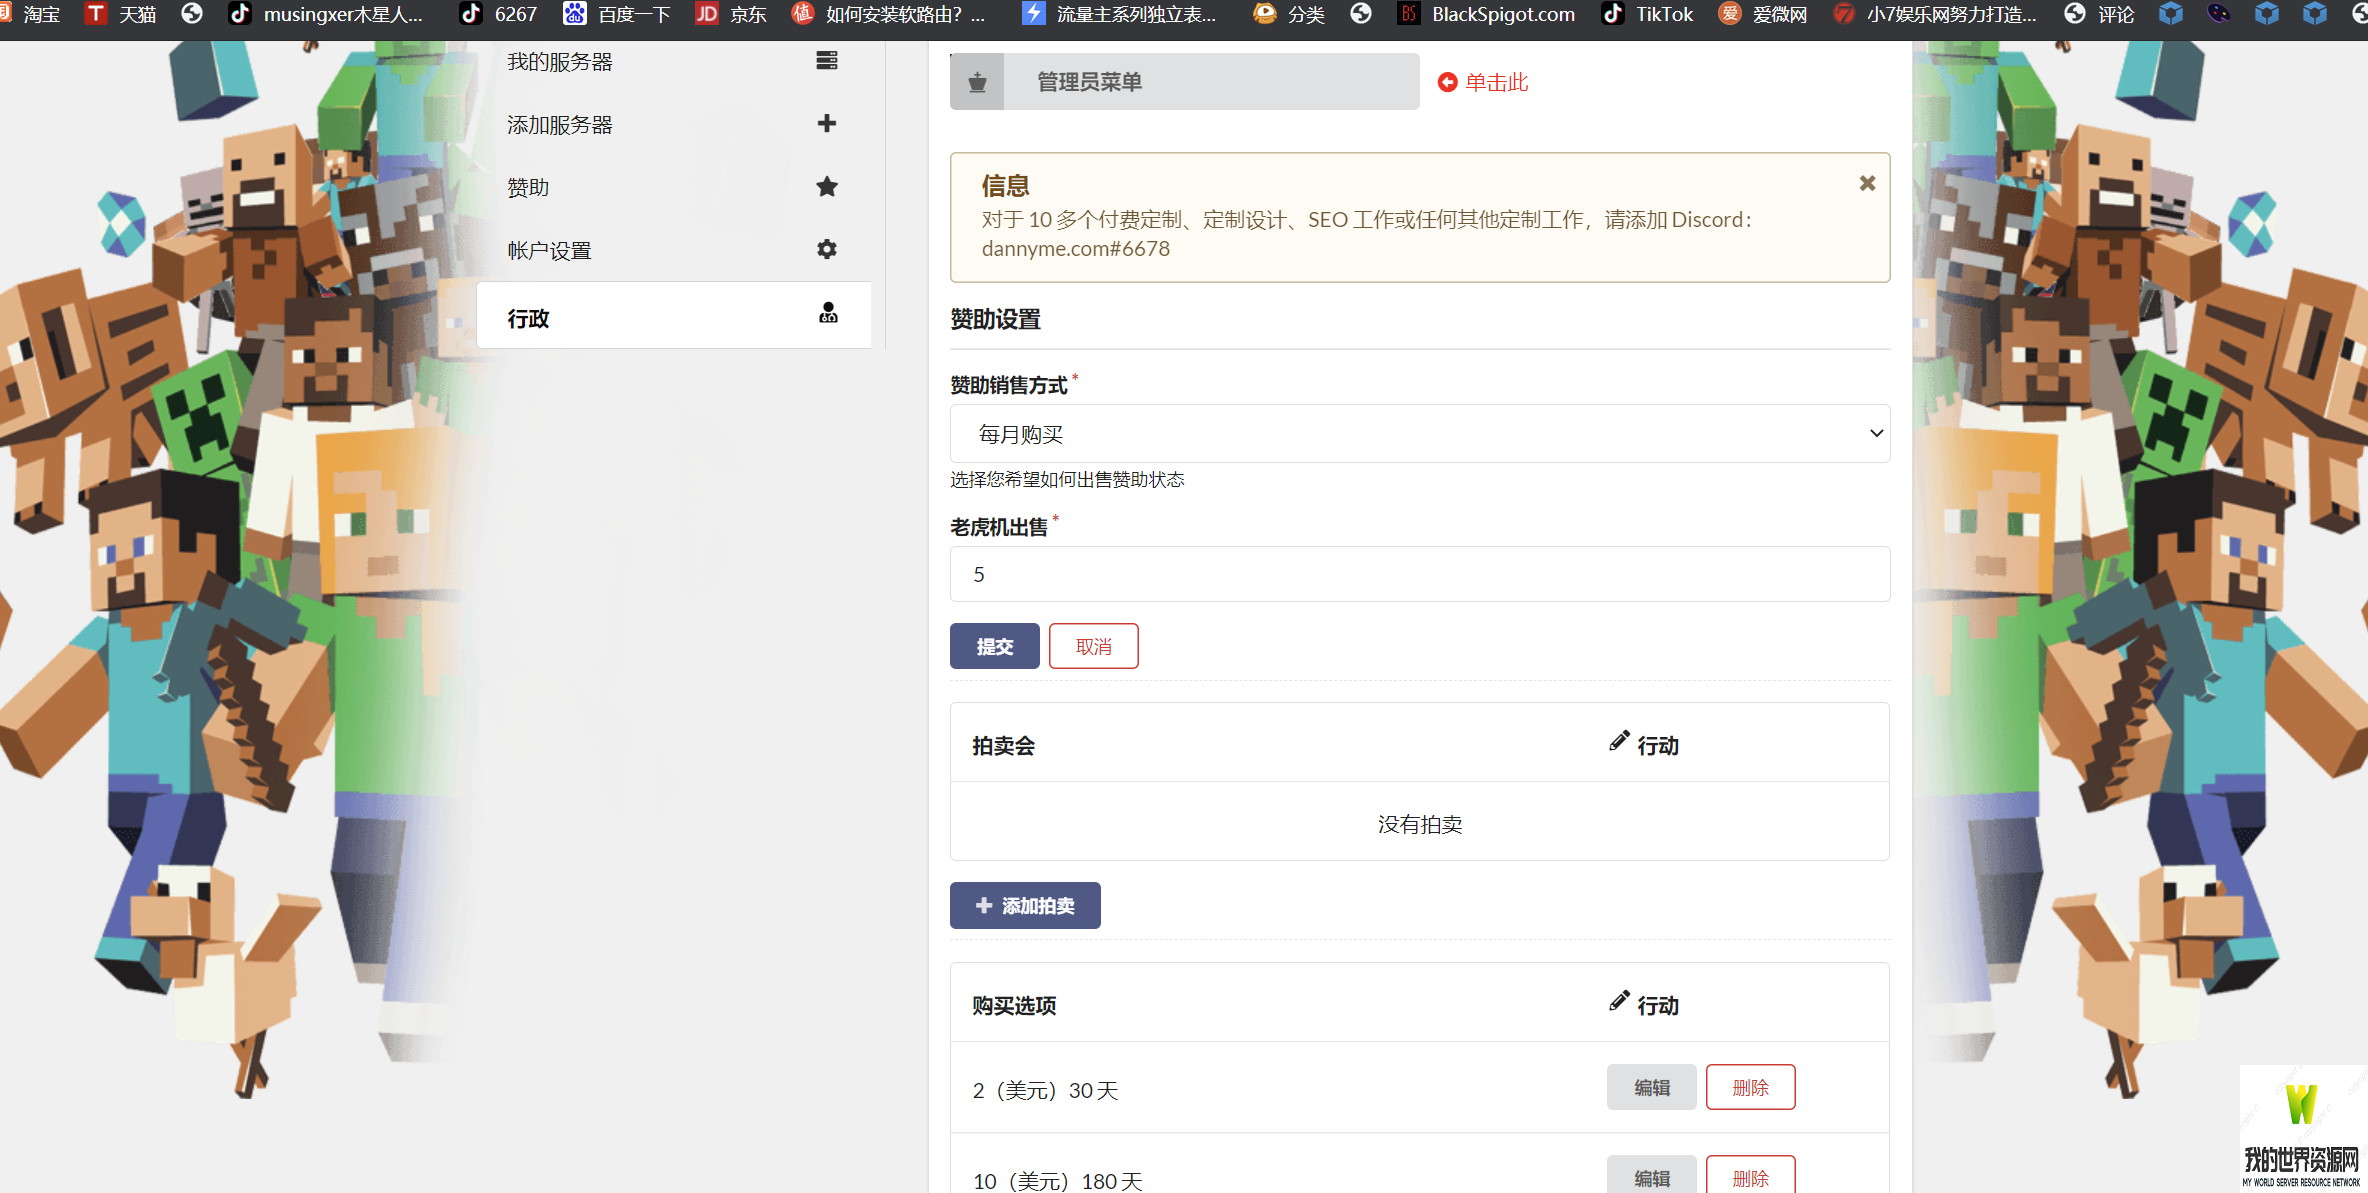Click the 添加拍卖 button

tap(1025, 905)
